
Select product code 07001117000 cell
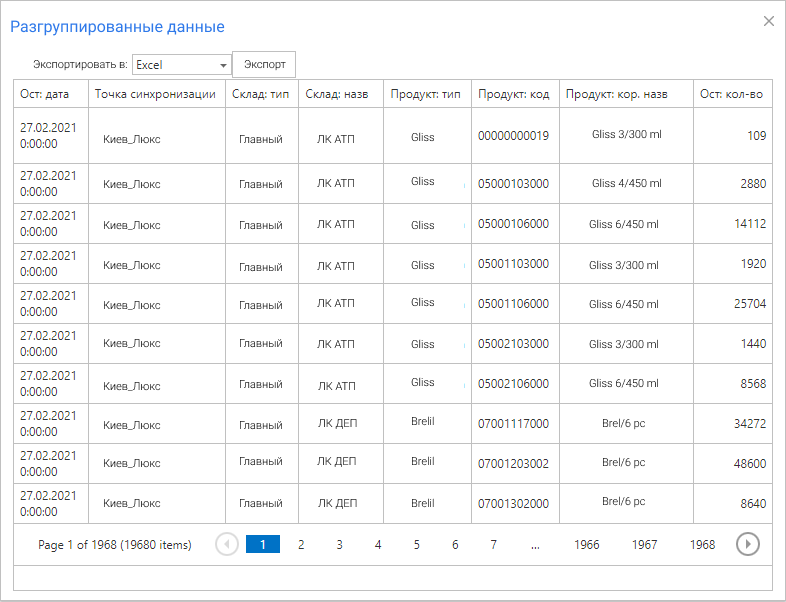click(x=515, y=424)
